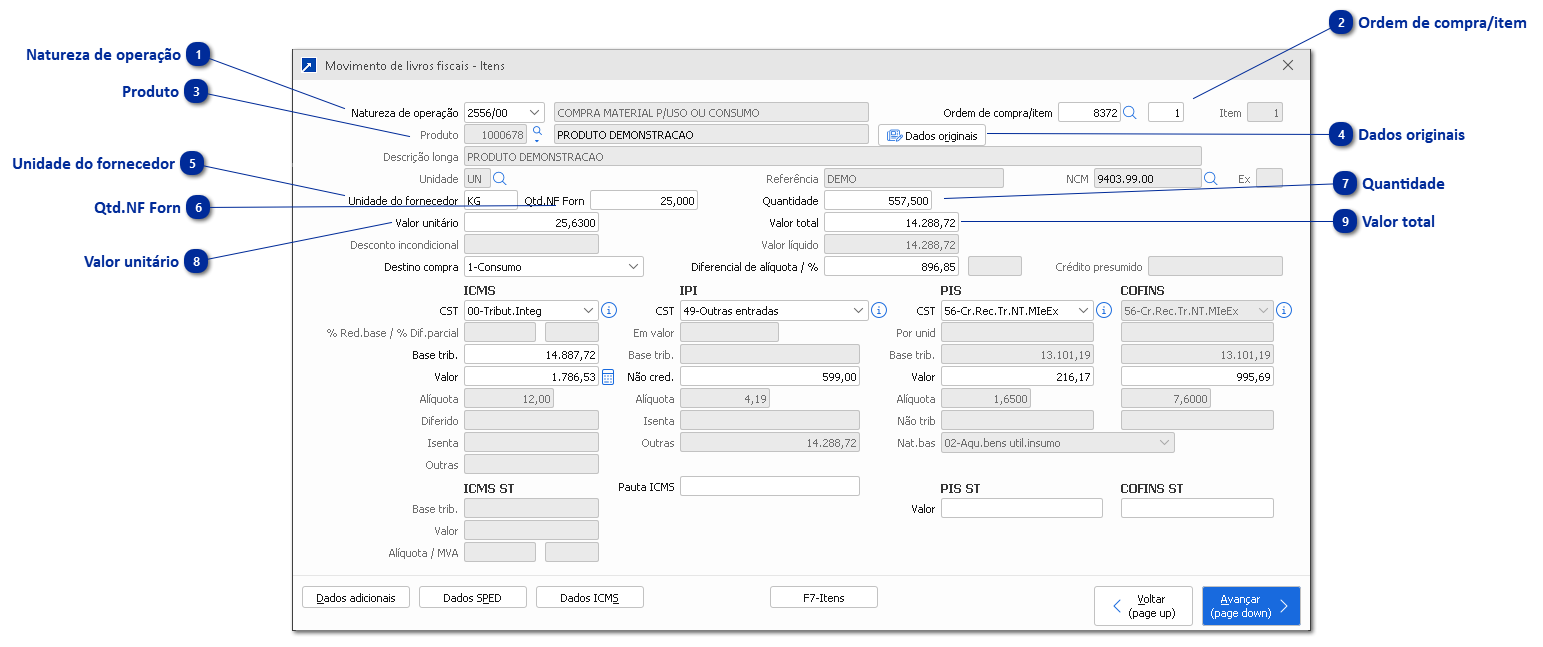Click the info icon next to COFINS CST
This screenshot has height=647, width=1543.
(1284, 311)
